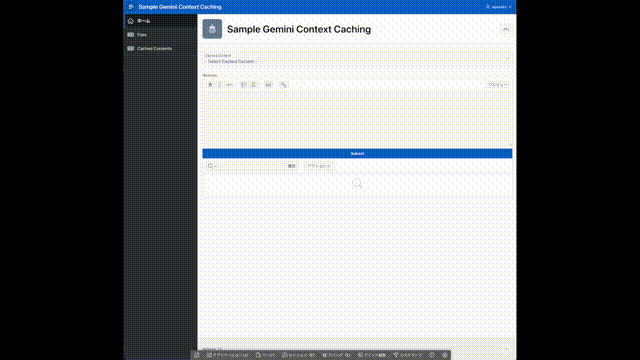Screen dimensions: 640x360
Task: Open the apexdev user menu
Action: [498, 7]
